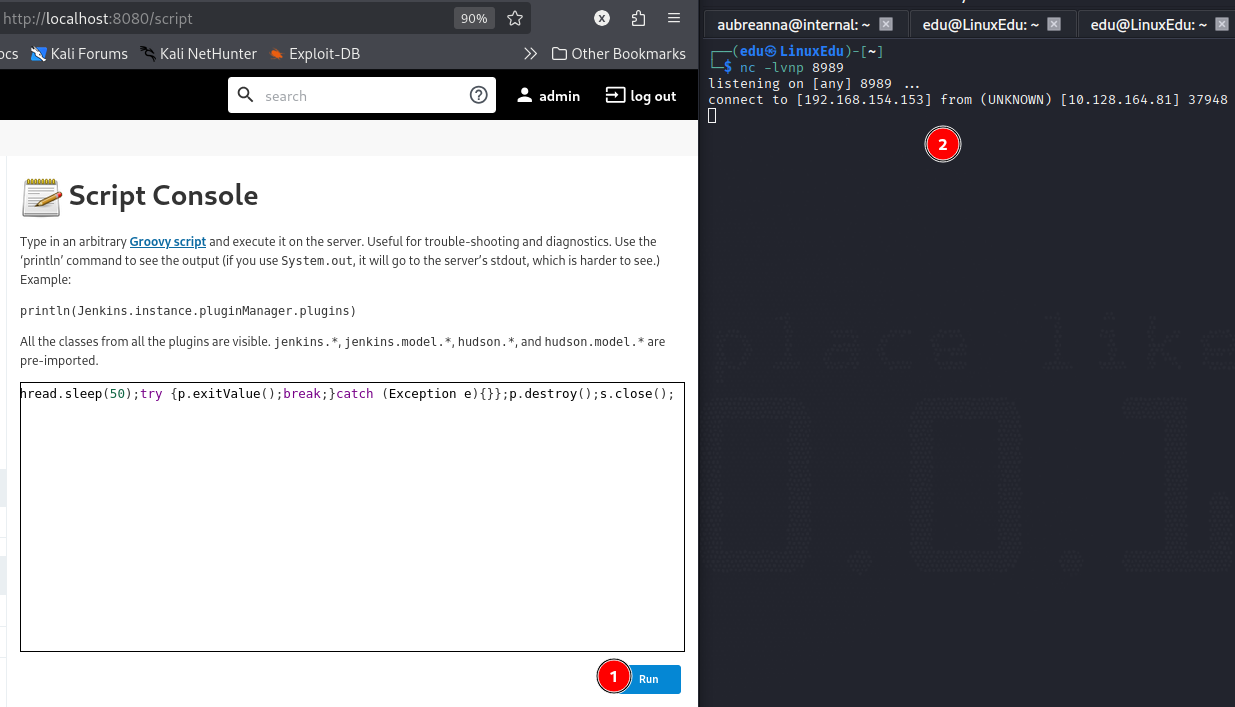Close the aubreanna@internal terminal tab
Screen dimensions: 1235x707
(886, 25)
